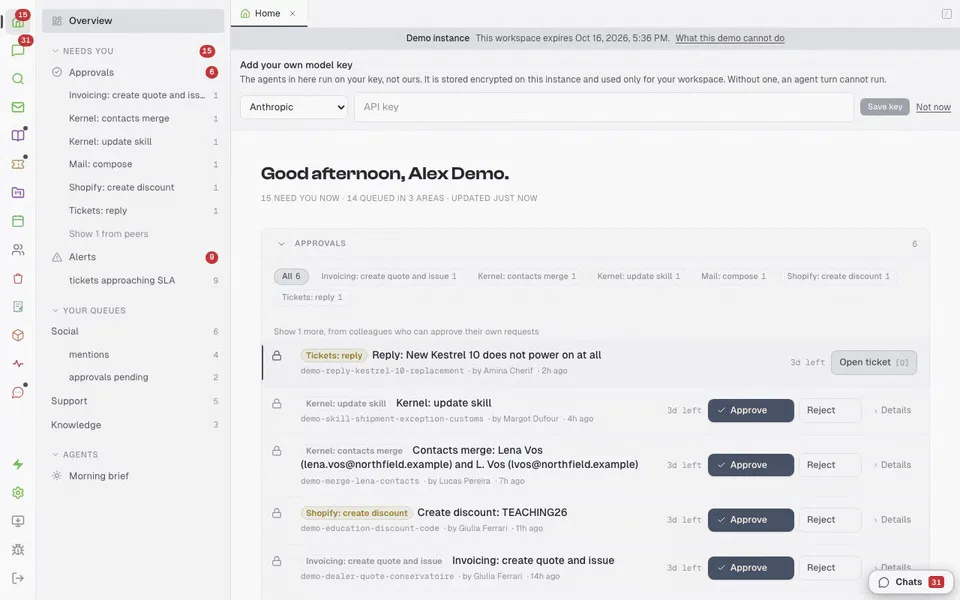The width and height of the screenshot is (960, 600).
Task: Reject the Contacts merge: Lena Vos request
Action: click(x=830, y=465)
